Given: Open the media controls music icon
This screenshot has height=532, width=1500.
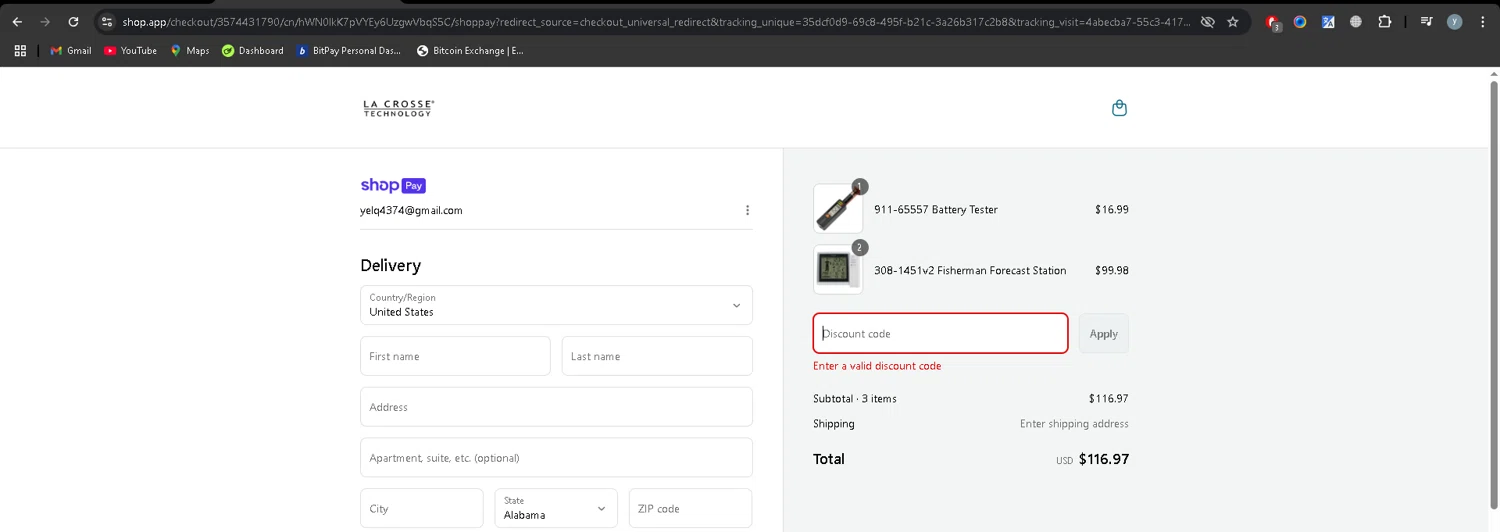Looking at the screenshot, I should point(1427,21).
